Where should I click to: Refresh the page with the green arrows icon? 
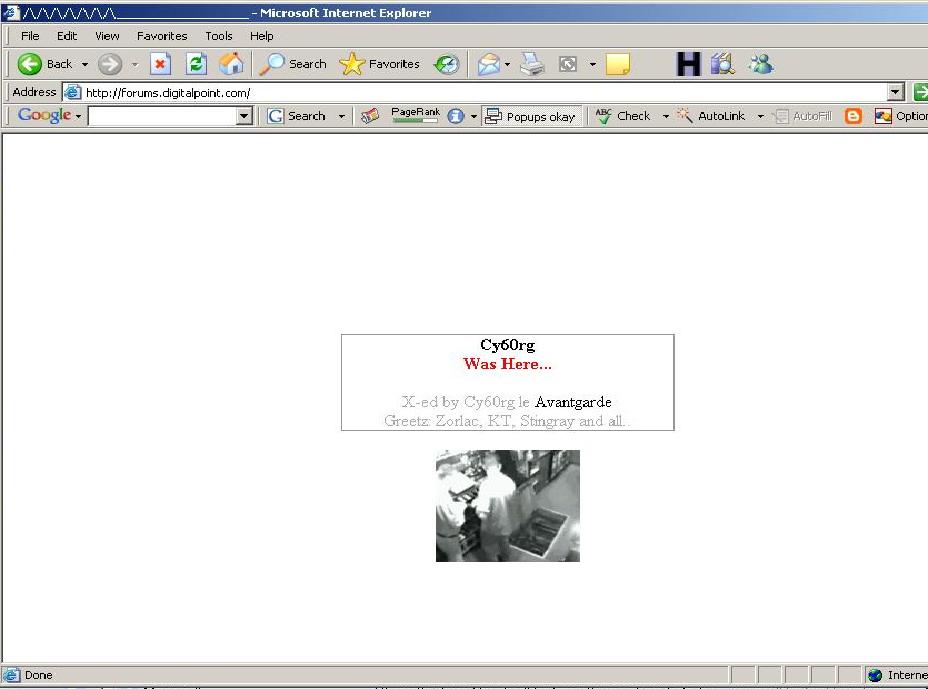click(196, 64)
